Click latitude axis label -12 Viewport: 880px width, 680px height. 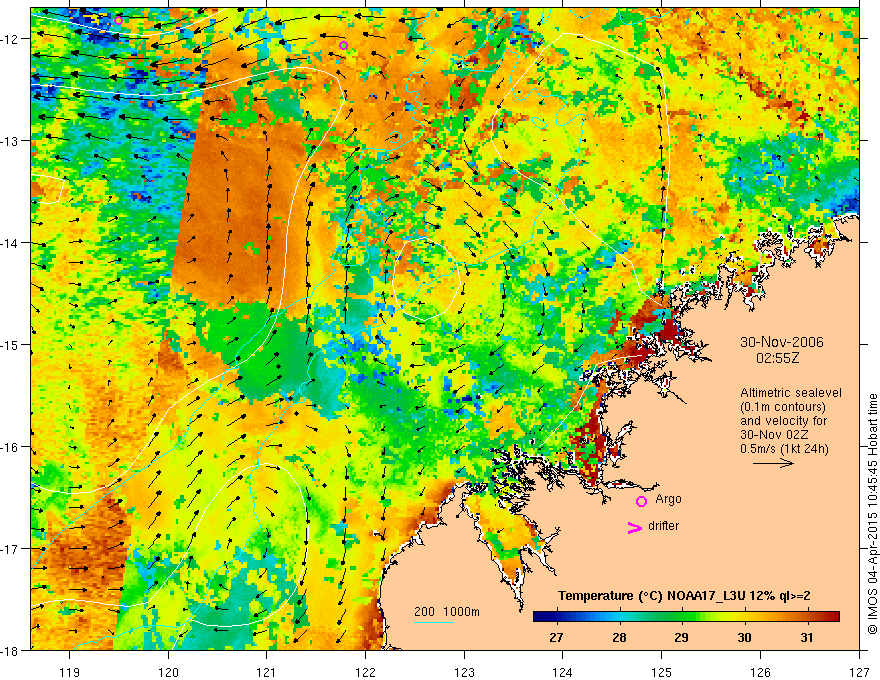(x=10, y=39)
